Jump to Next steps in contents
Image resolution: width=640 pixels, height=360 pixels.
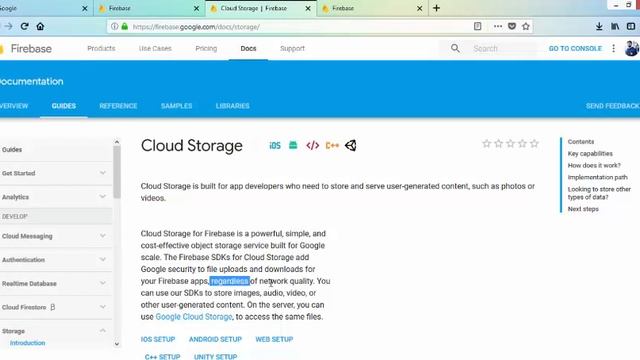tap(583, 209)
